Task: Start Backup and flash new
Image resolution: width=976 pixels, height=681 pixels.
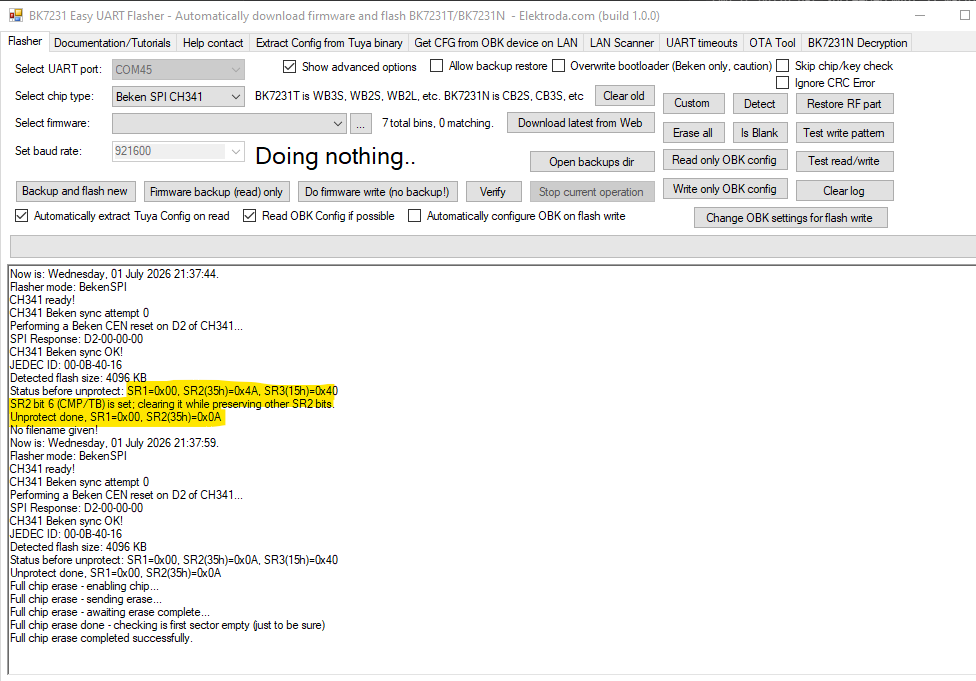Action: point(75,191)
